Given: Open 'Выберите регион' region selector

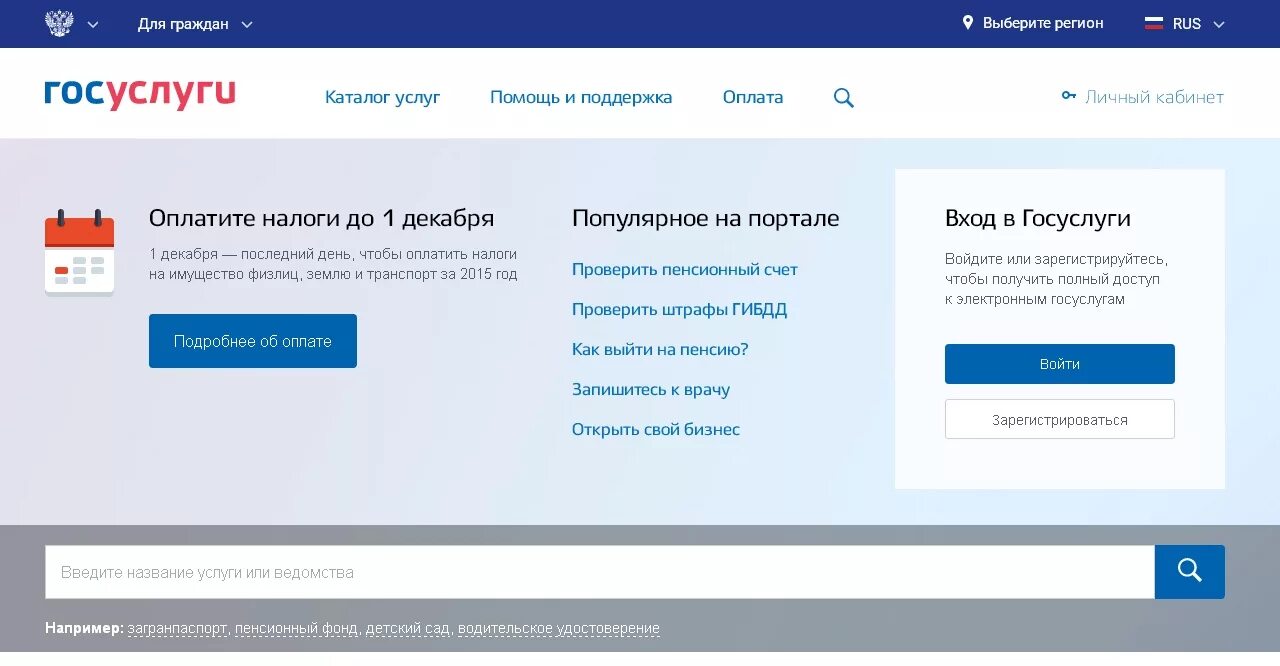Looking at the screenshot, I should 1043,23.
